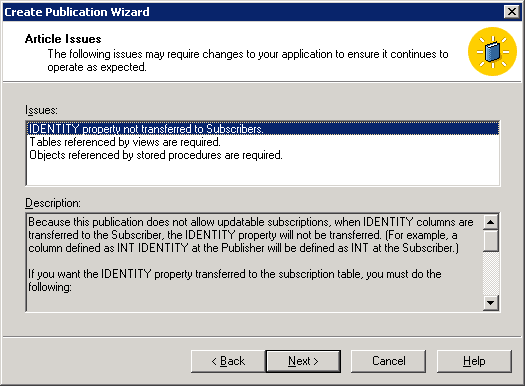Select Tables referenced by views are required
Image resolution: width=525 pixels, height=386 pixels.
pyautogui.click(x=125, y=142)
